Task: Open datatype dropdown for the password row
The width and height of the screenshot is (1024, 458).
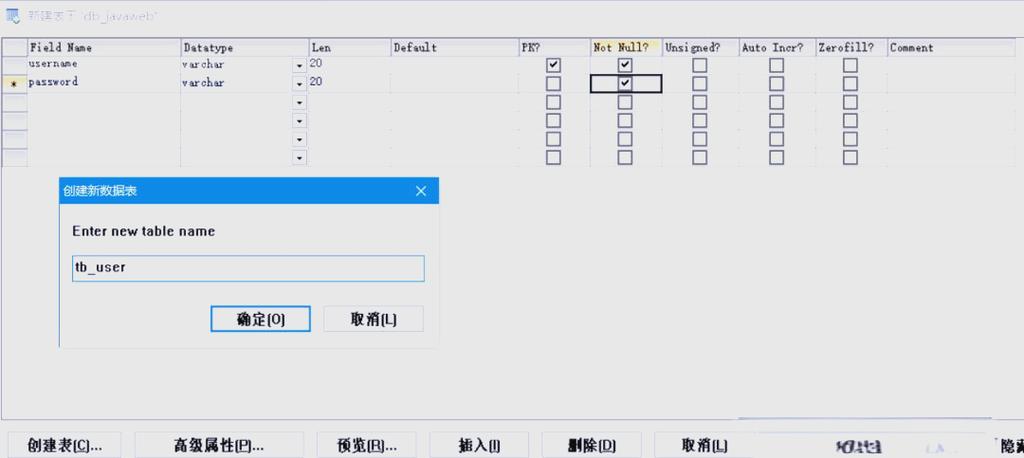Action: click(300, 84)
